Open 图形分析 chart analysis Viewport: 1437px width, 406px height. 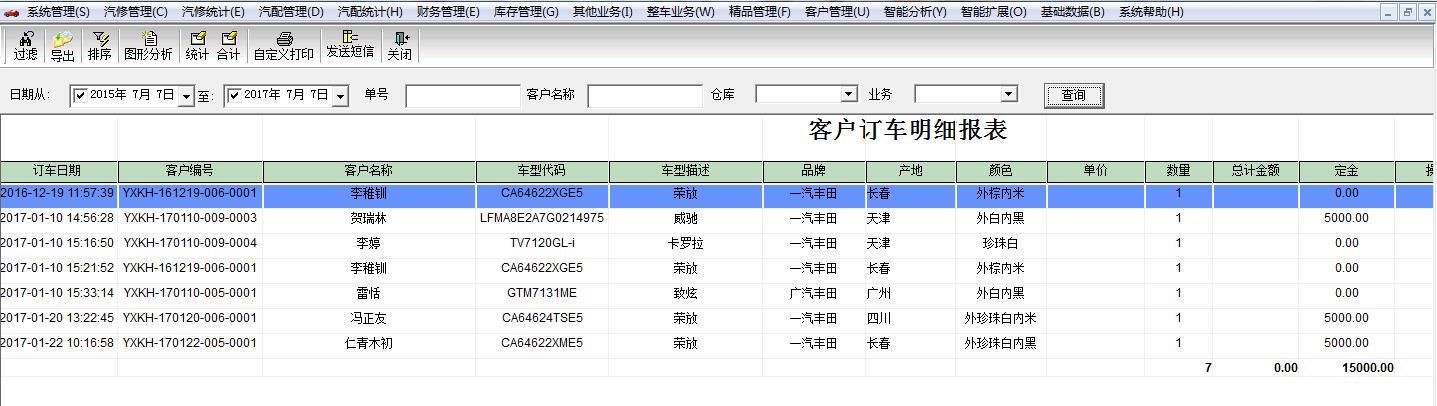click(147, 46)
